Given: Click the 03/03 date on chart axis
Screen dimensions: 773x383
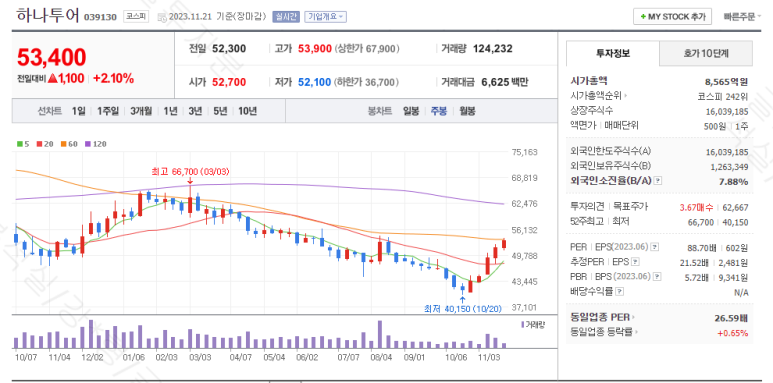Looking at the screenshot, I should click(200, 357).
